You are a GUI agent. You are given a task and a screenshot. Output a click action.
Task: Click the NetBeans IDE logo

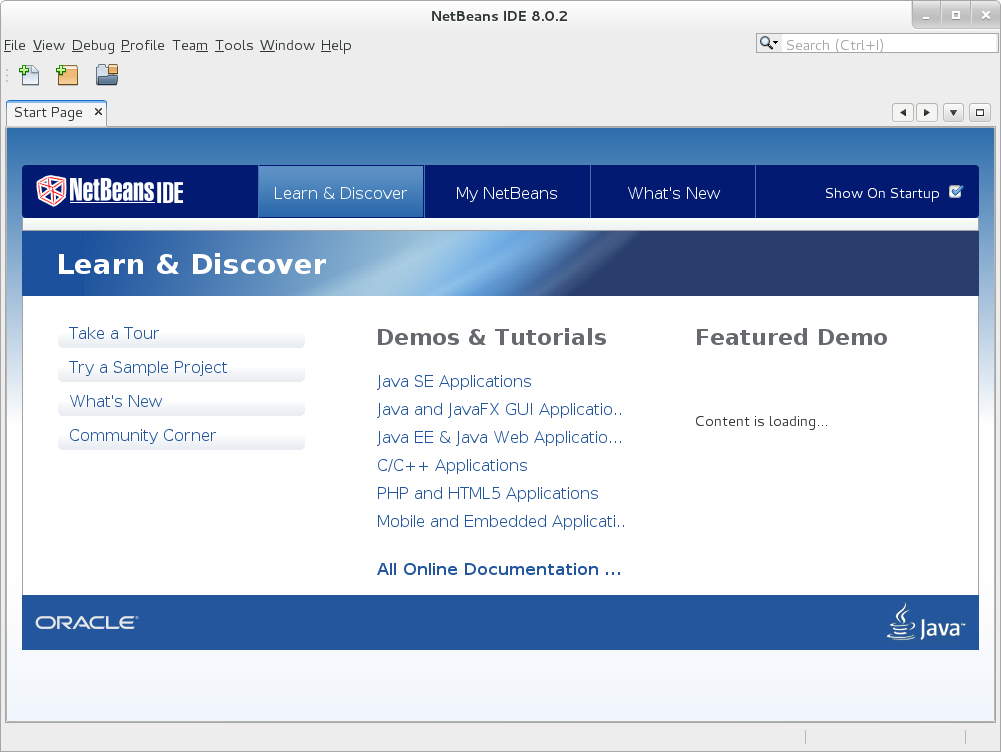(x=110, y=191)
